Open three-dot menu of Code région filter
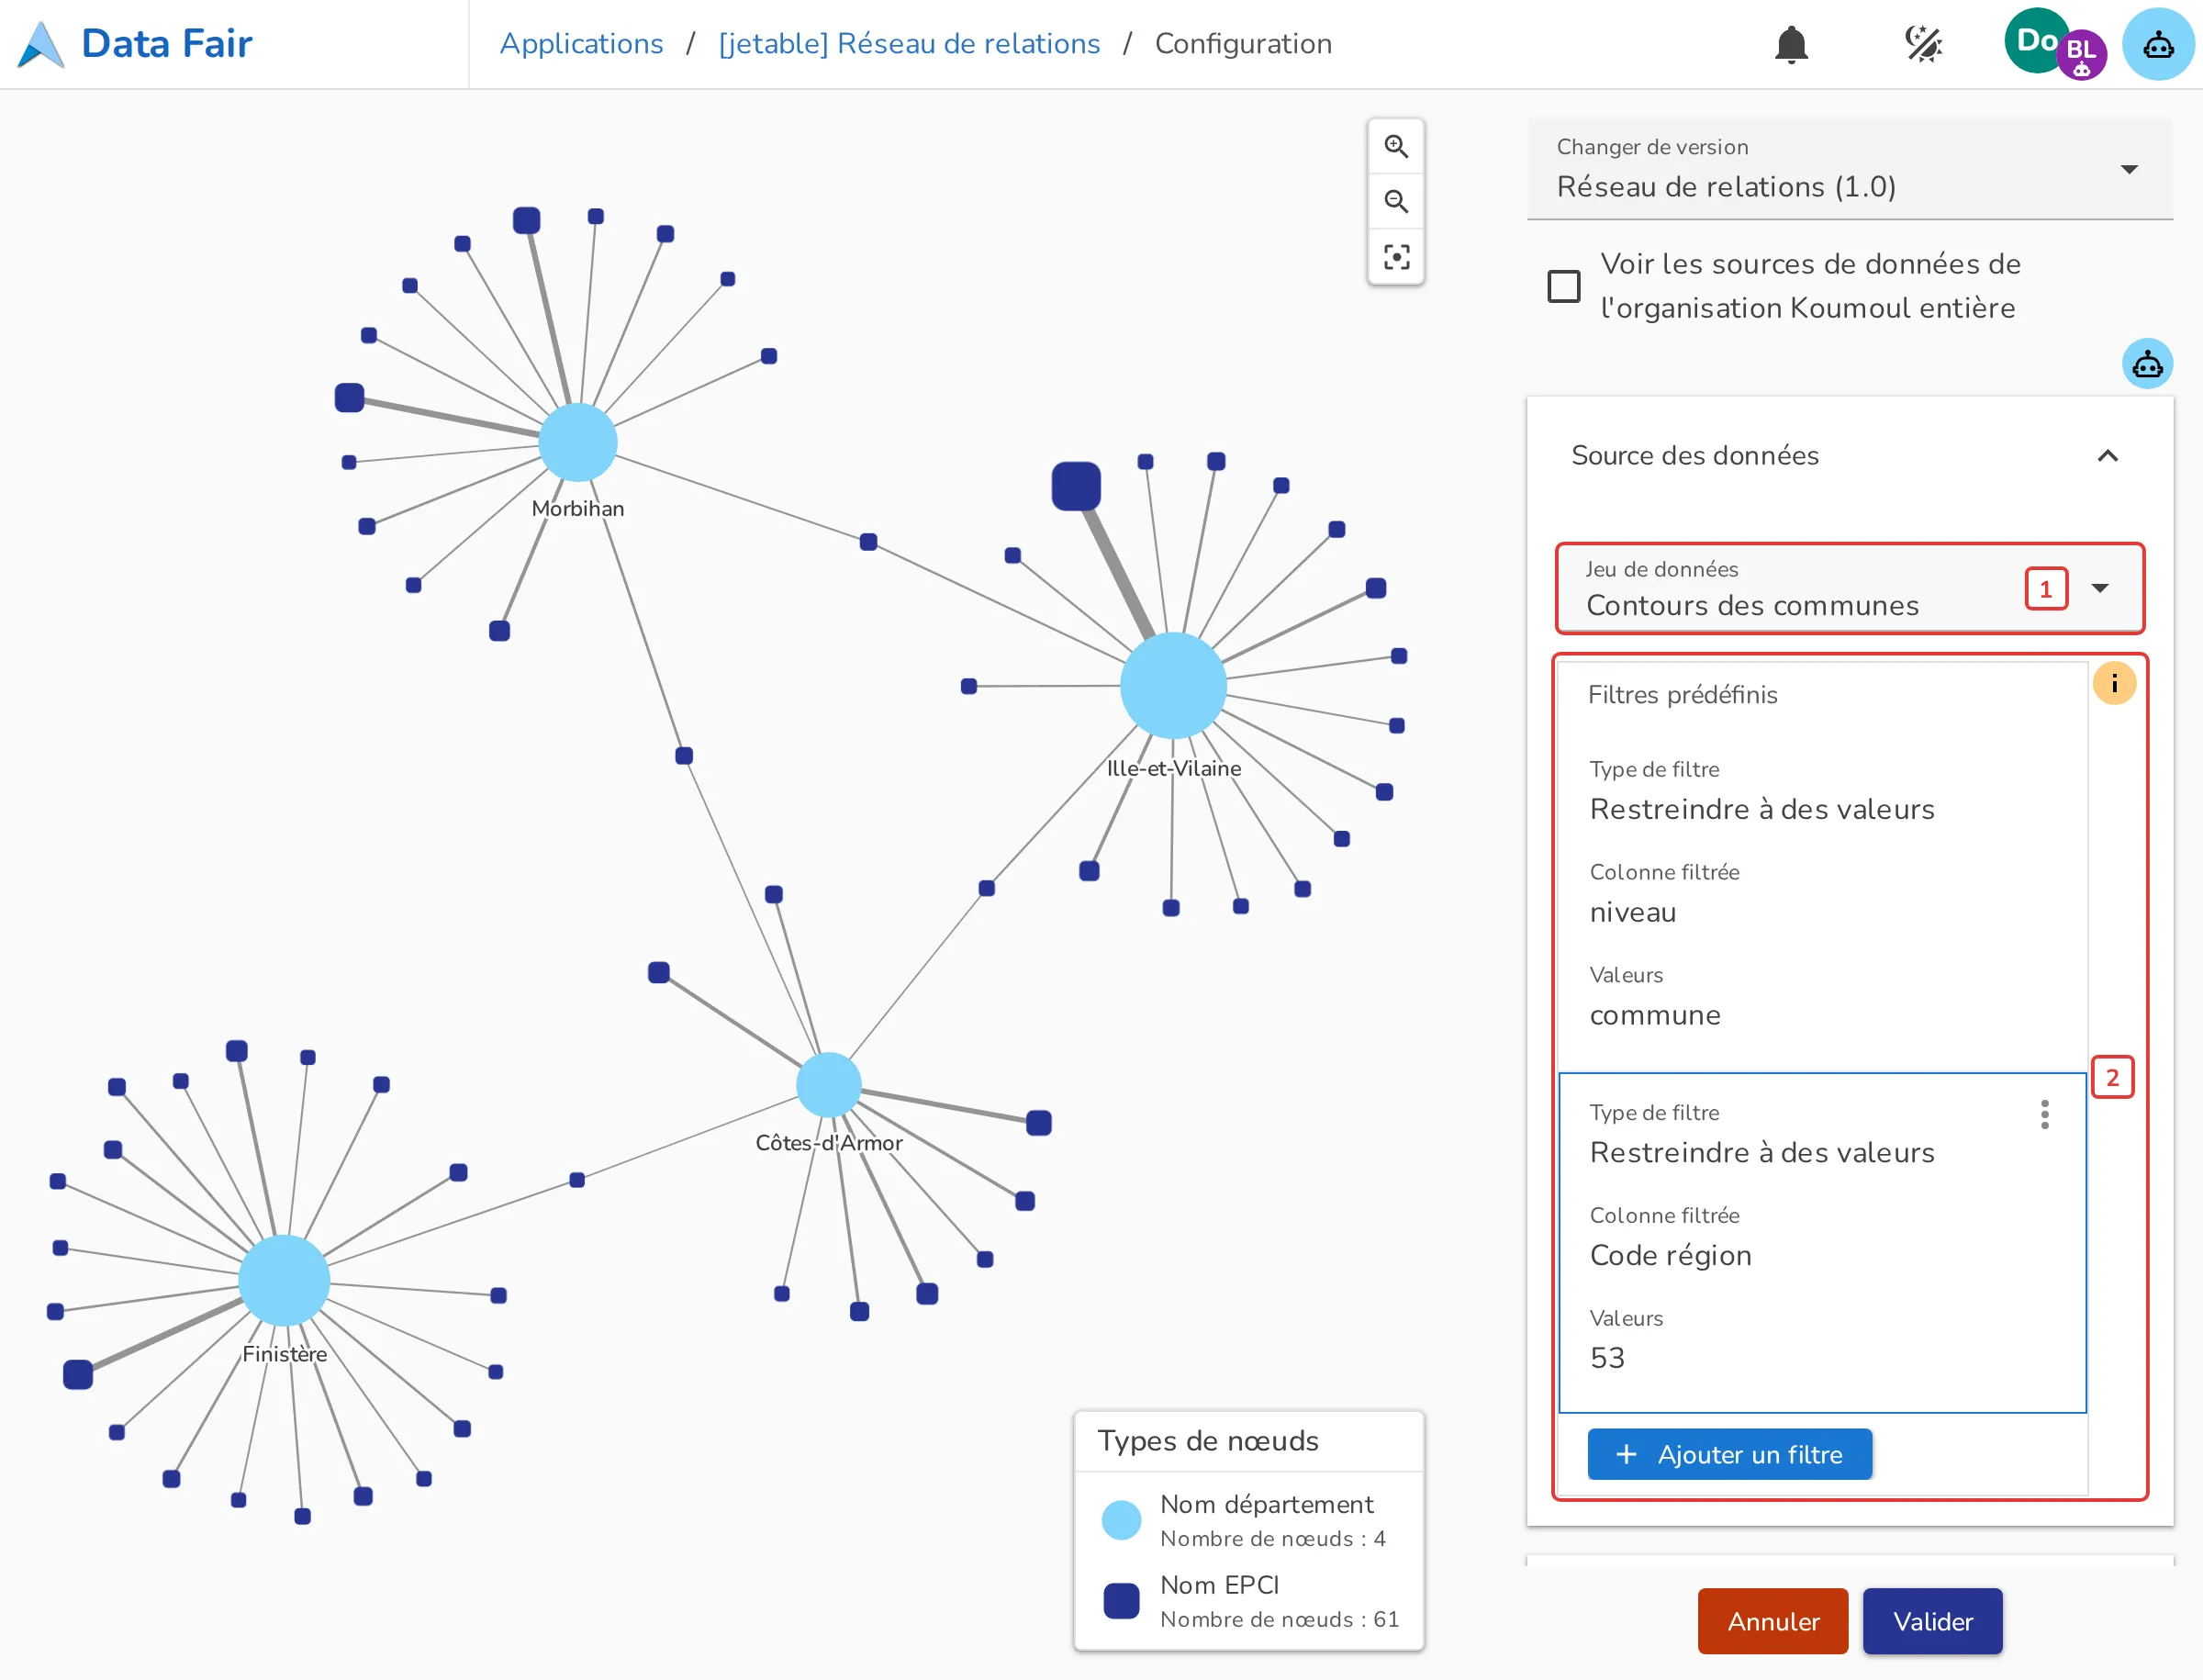The image size is (2203, 1680). pos(2044,1114)
